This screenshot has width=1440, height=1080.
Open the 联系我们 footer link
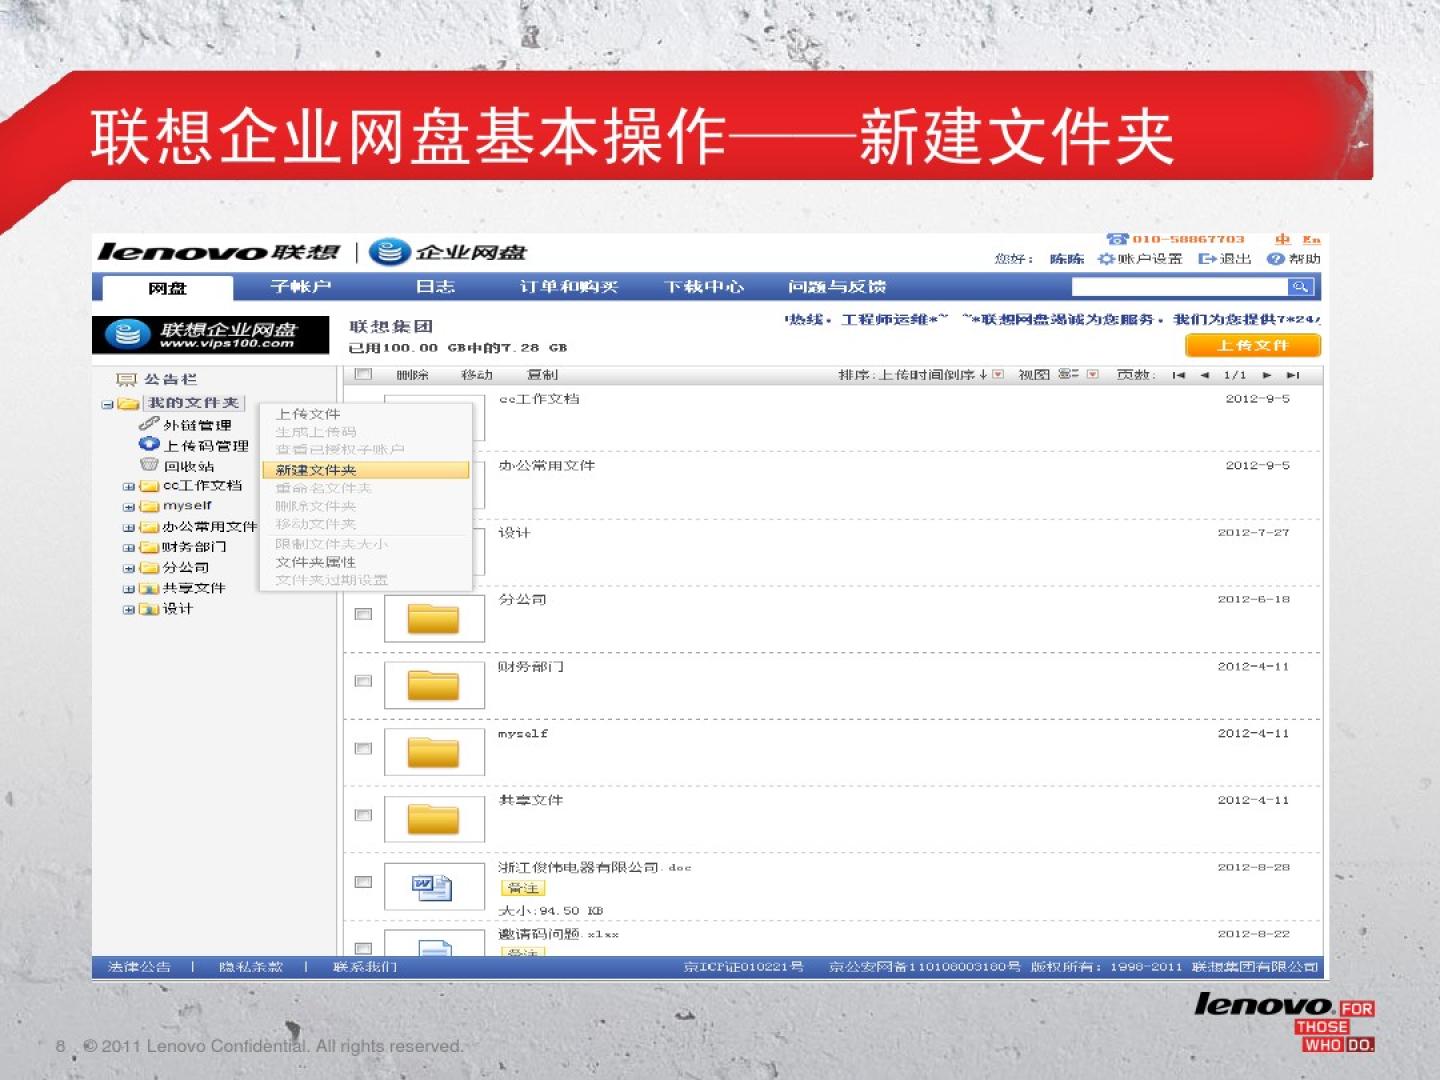364,967
